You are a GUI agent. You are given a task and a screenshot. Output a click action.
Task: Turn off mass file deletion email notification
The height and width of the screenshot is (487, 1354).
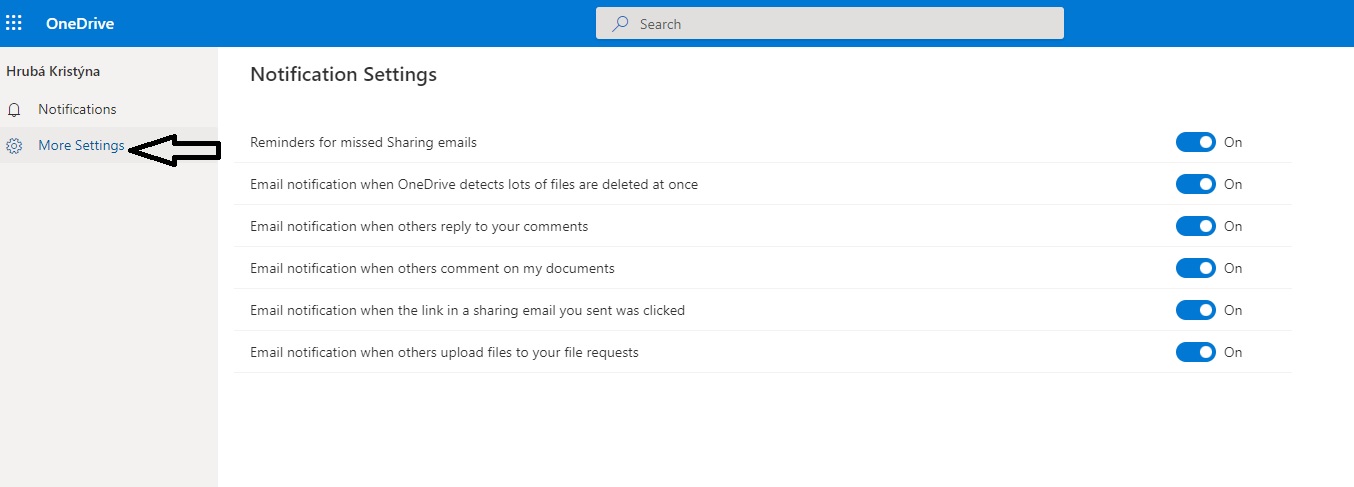point(1195,184)
